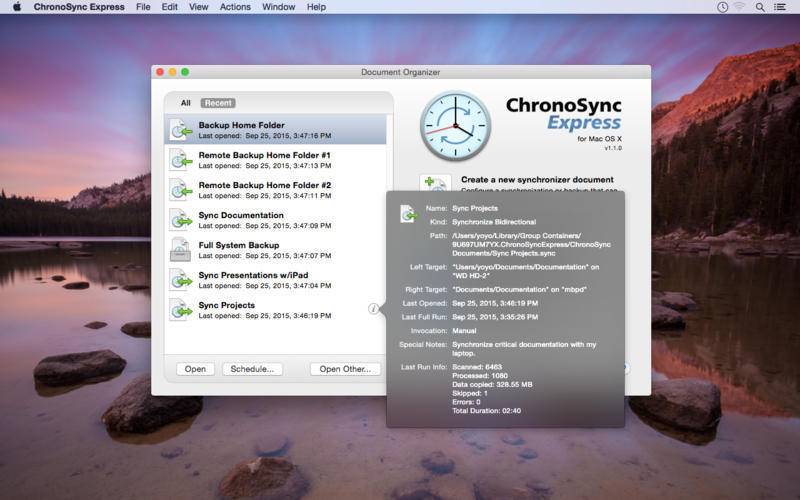This screenshot has height=500, width=800.
Task: Open Spotlight search in the menu bar
Action: [x=760, y=7]
